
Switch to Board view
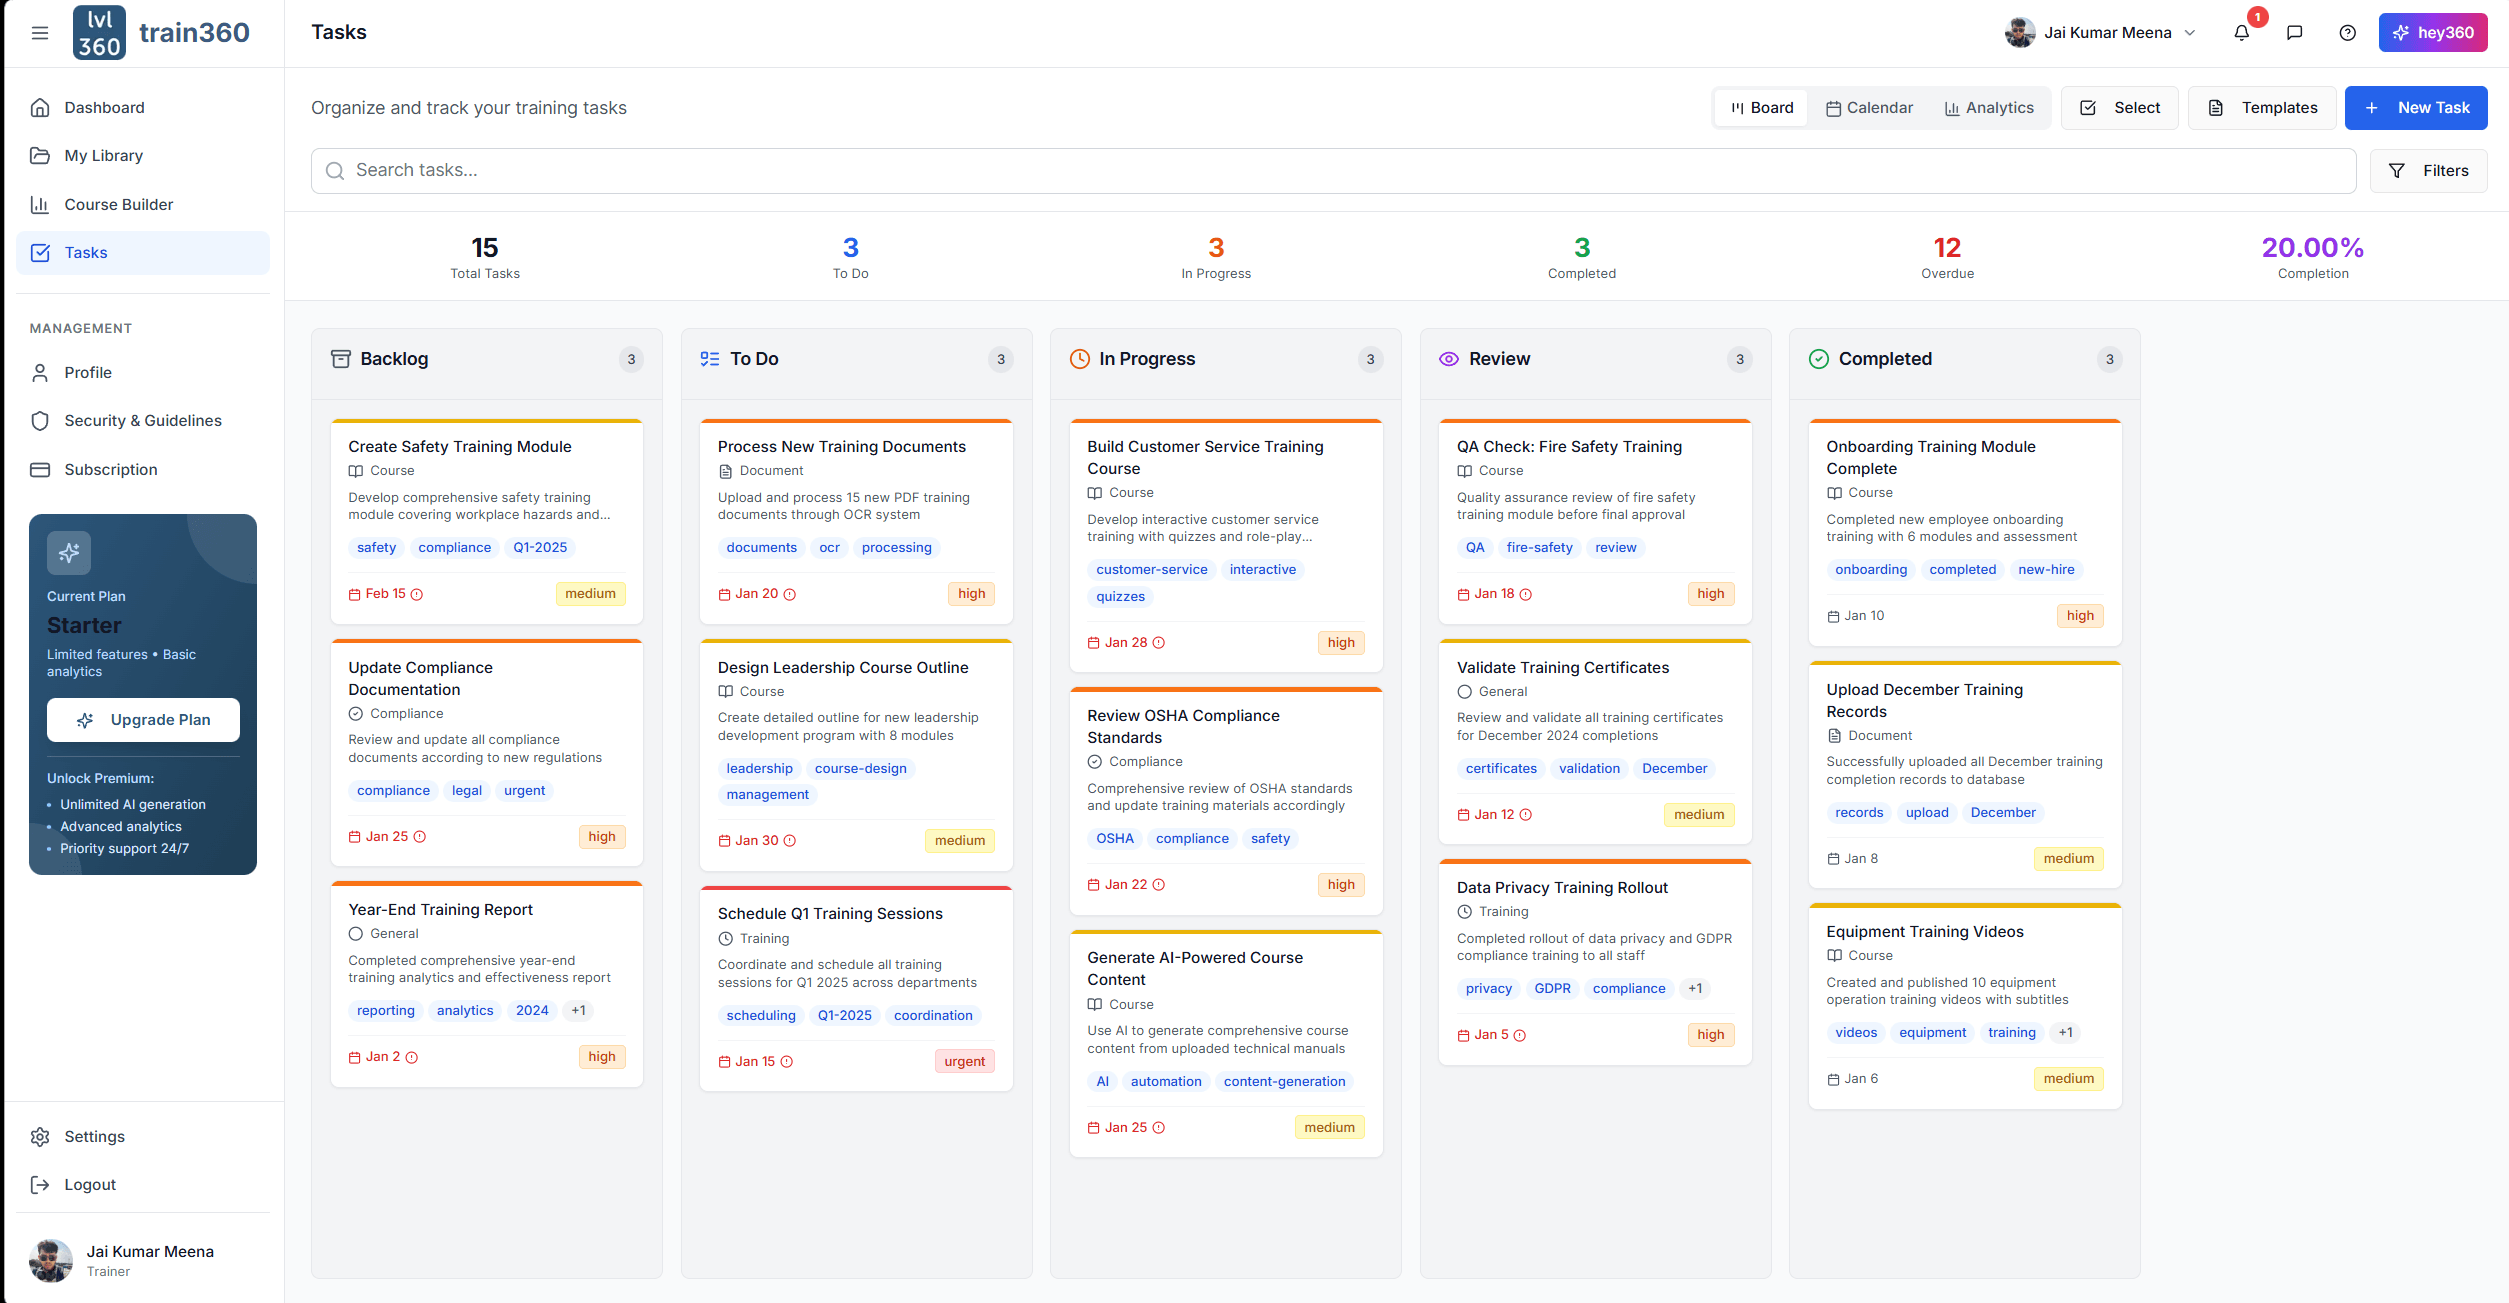(x=1761, y=108)
